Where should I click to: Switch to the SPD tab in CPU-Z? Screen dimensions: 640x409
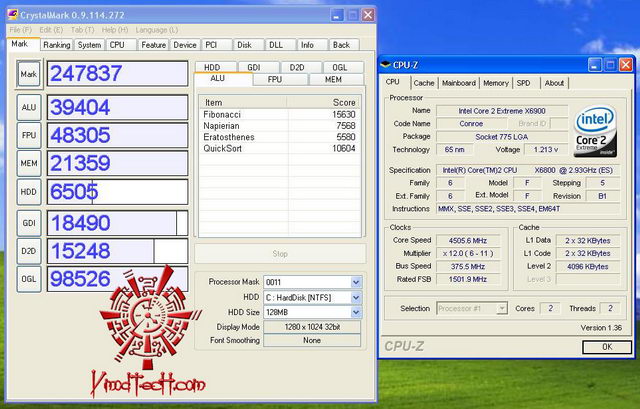tap(523, 83)
